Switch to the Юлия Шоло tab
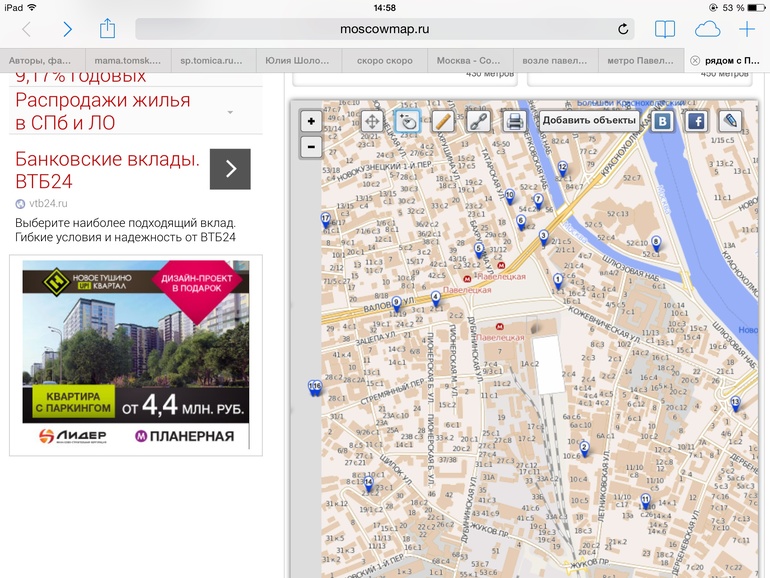The height and width of the screenshot is (578, 770). click(x=298, y=60)
